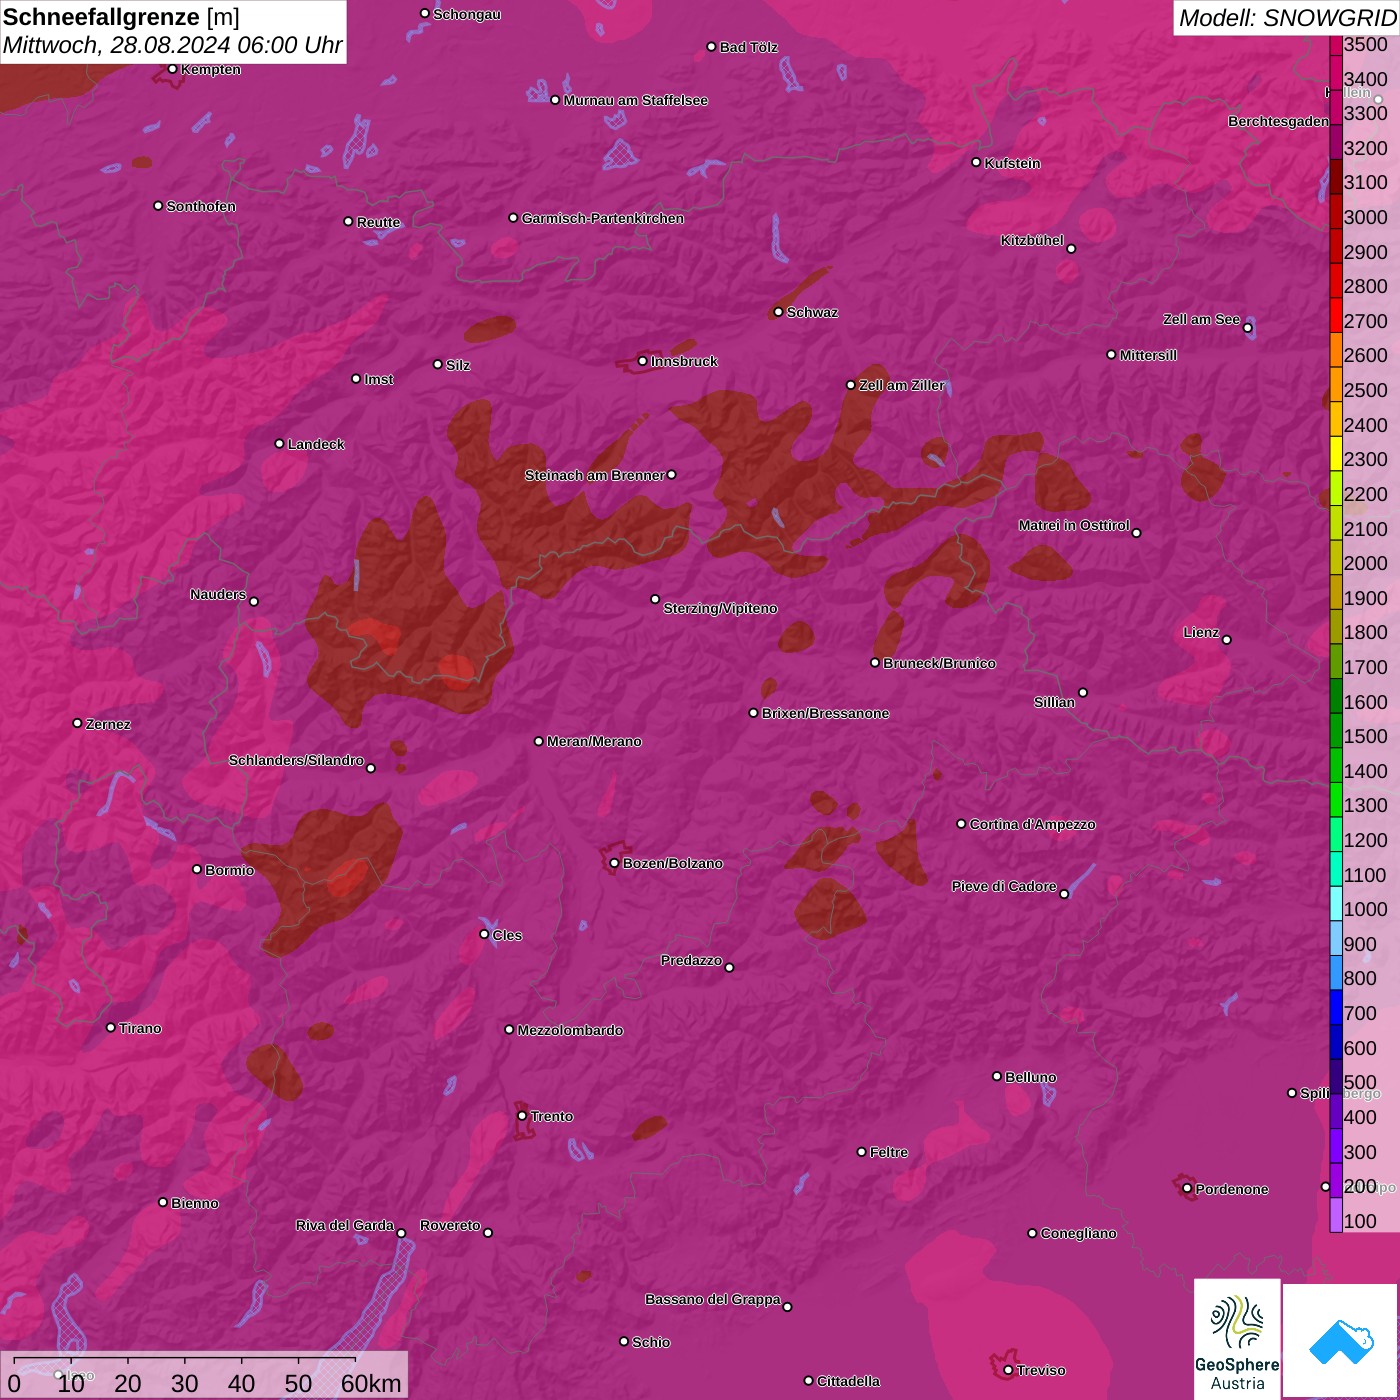The width and height of the screenshot is (1400, 1400).
Task: Click the Garmisch-Partenkirchen label
Action: coord(603,218)
